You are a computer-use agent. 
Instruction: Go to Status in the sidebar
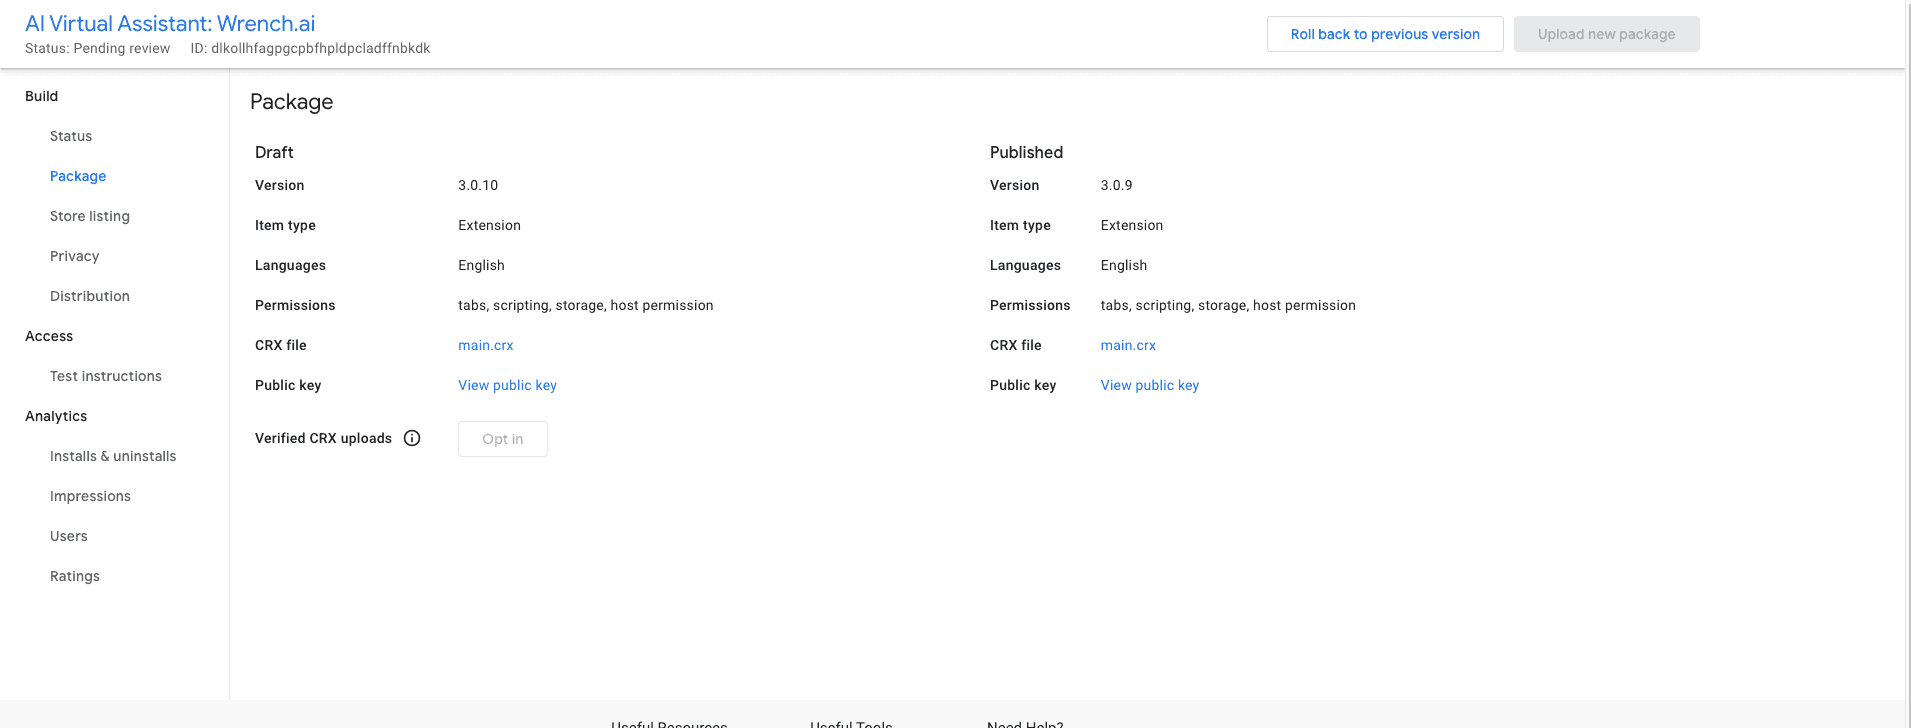tap(71, 136)
